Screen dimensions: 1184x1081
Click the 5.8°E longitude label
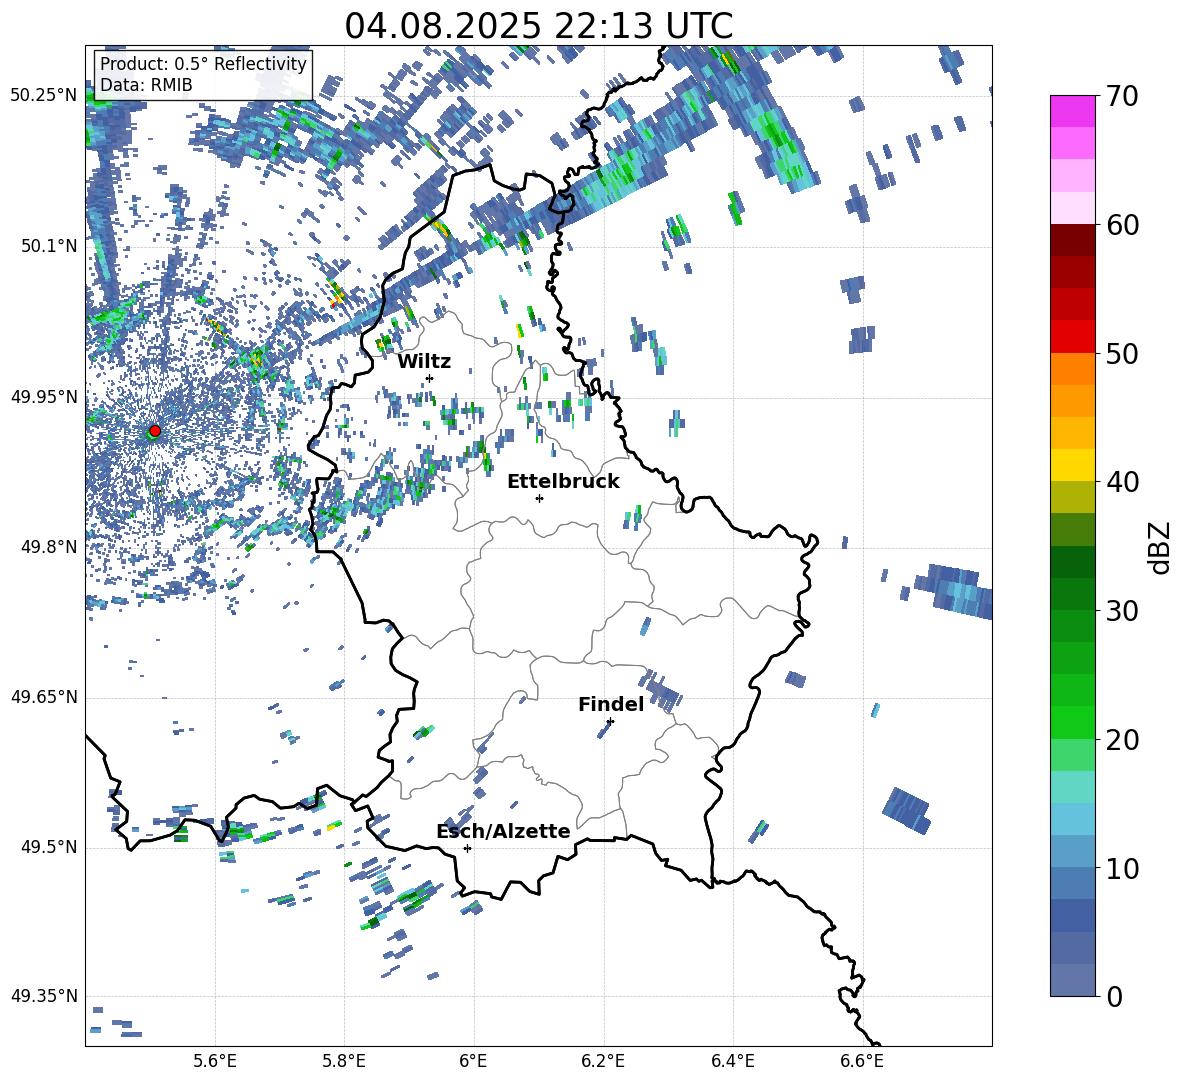coord(344,1061)
